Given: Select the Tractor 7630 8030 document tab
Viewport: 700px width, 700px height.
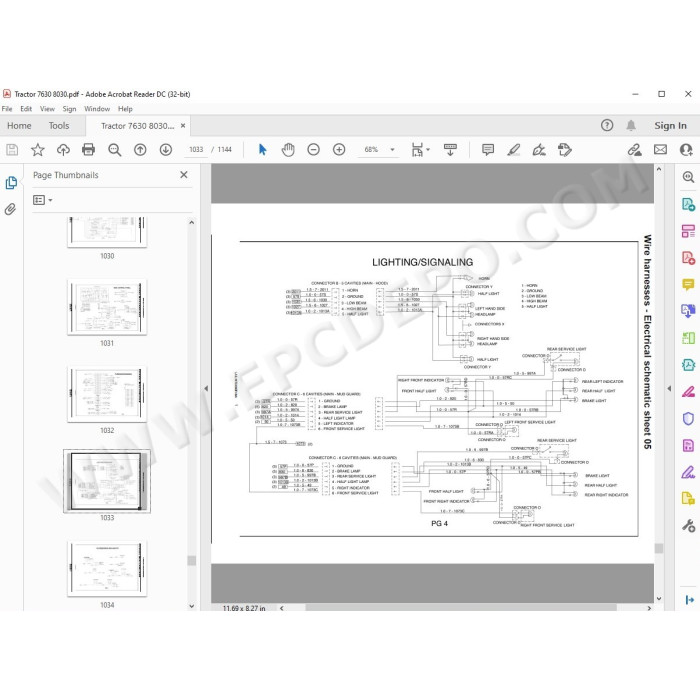Looking at the screenshot, I should (138, 126).
